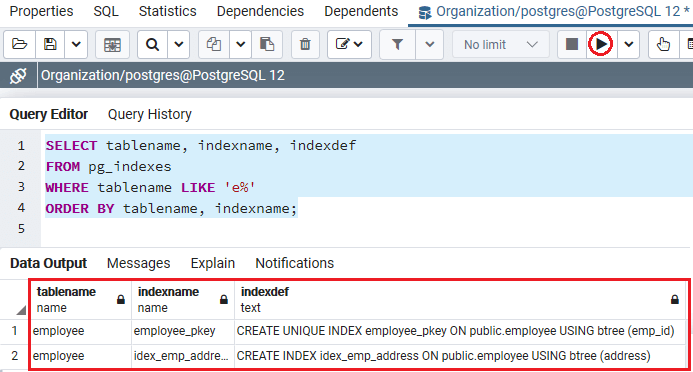Click the WHERE tablename LIKE line
The width and height of the screenshot is (693, 372).
pyautogui.click(x=150, y=187)
